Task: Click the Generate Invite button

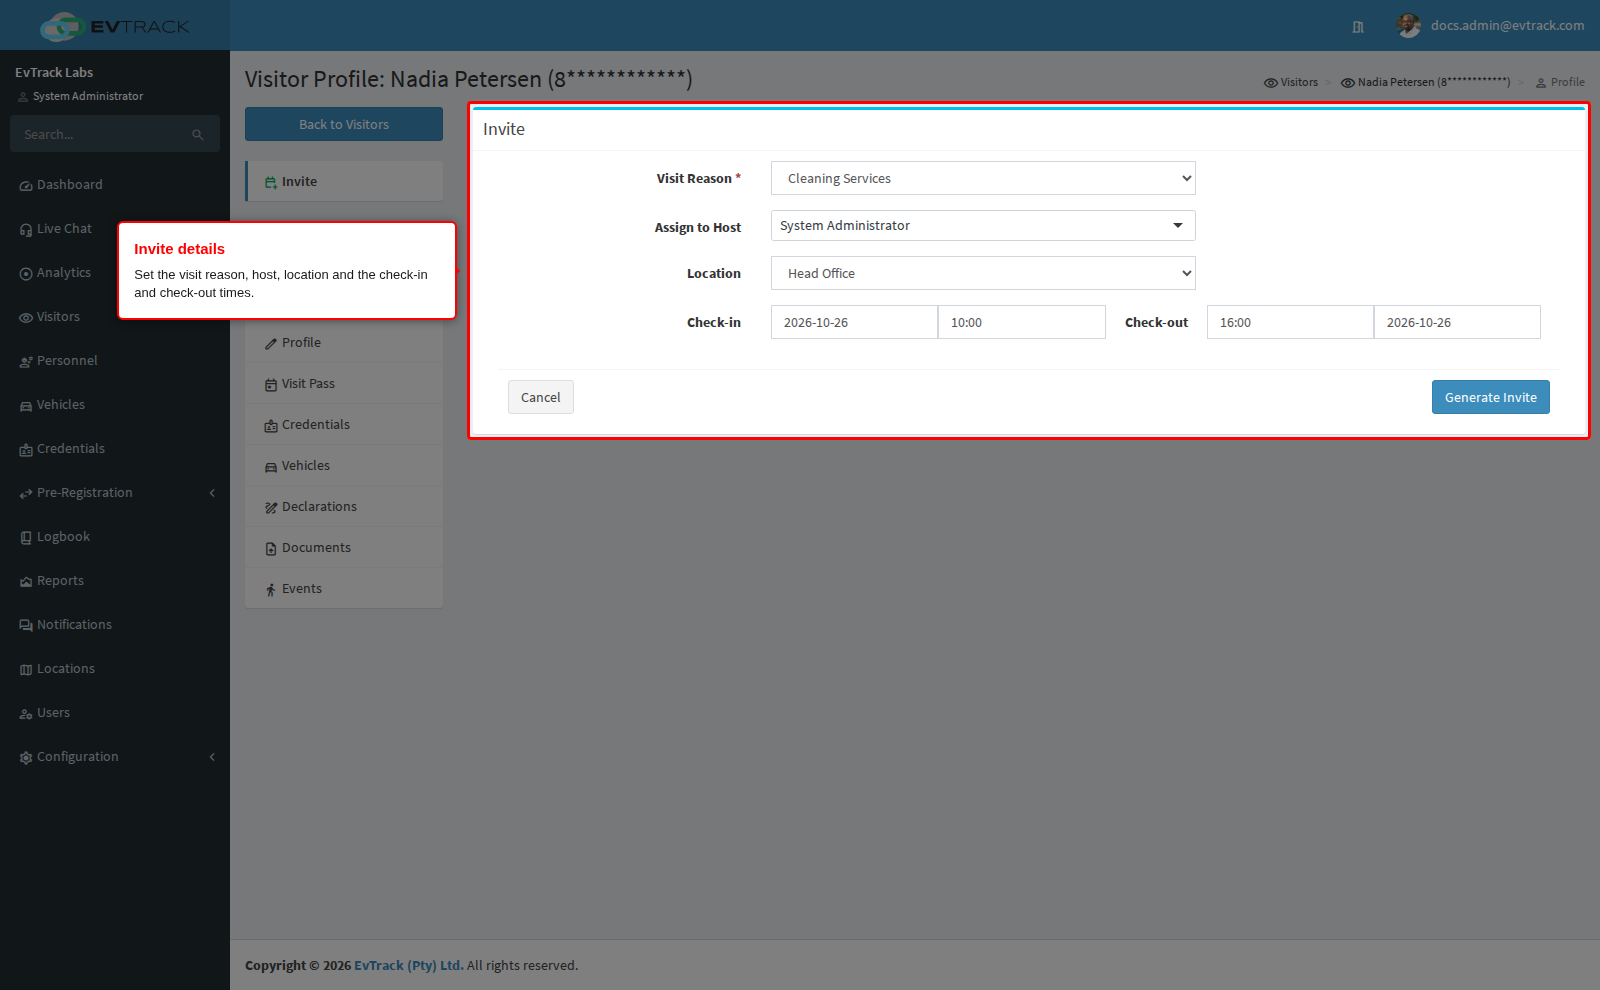Action: pyautogui.click(x=1490, y=397)
